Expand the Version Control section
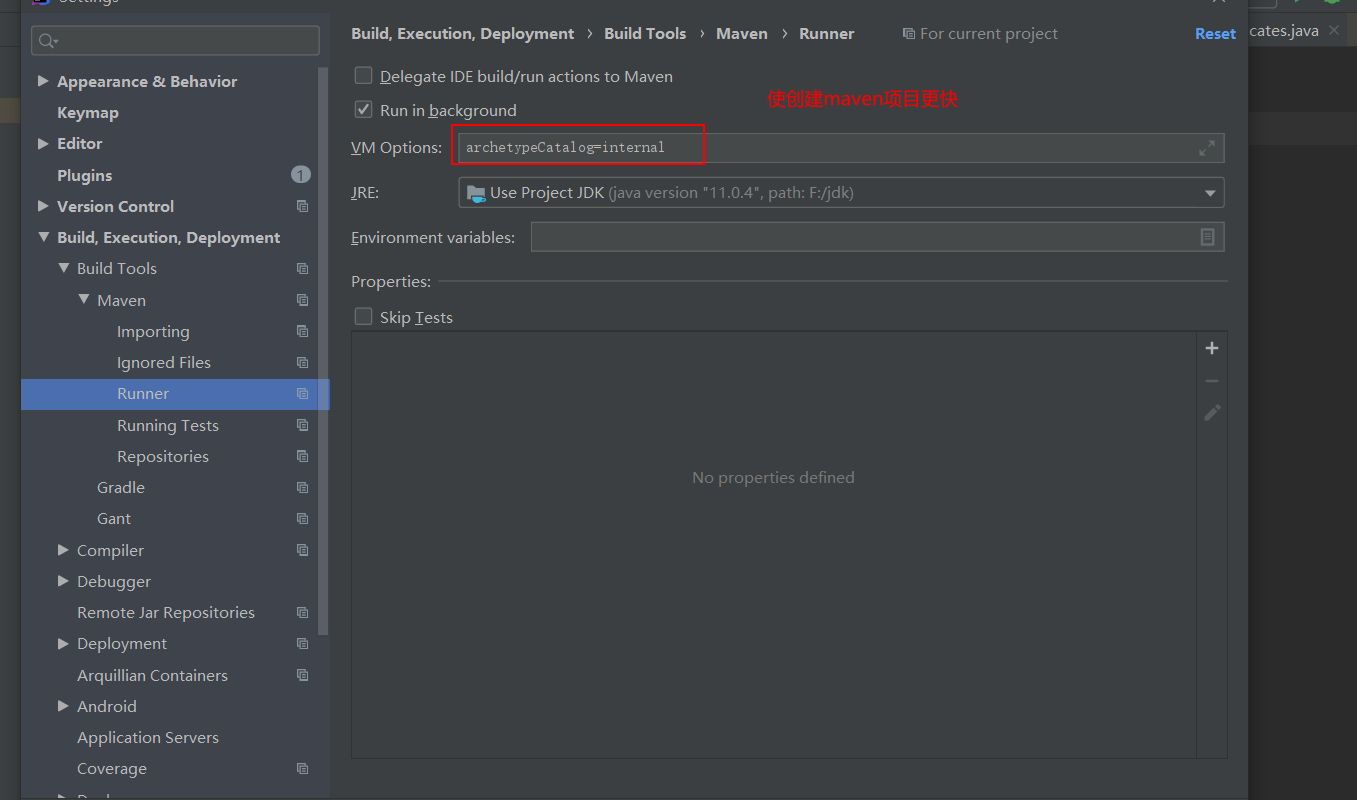 [43, 206]
